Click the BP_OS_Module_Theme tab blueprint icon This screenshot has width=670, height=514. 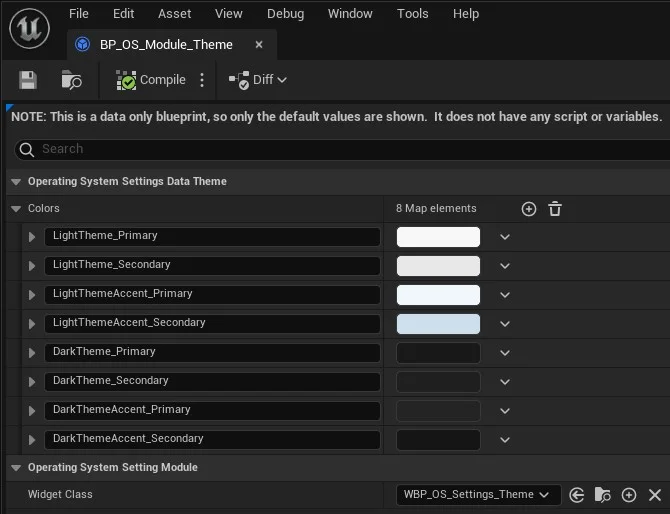82,44
